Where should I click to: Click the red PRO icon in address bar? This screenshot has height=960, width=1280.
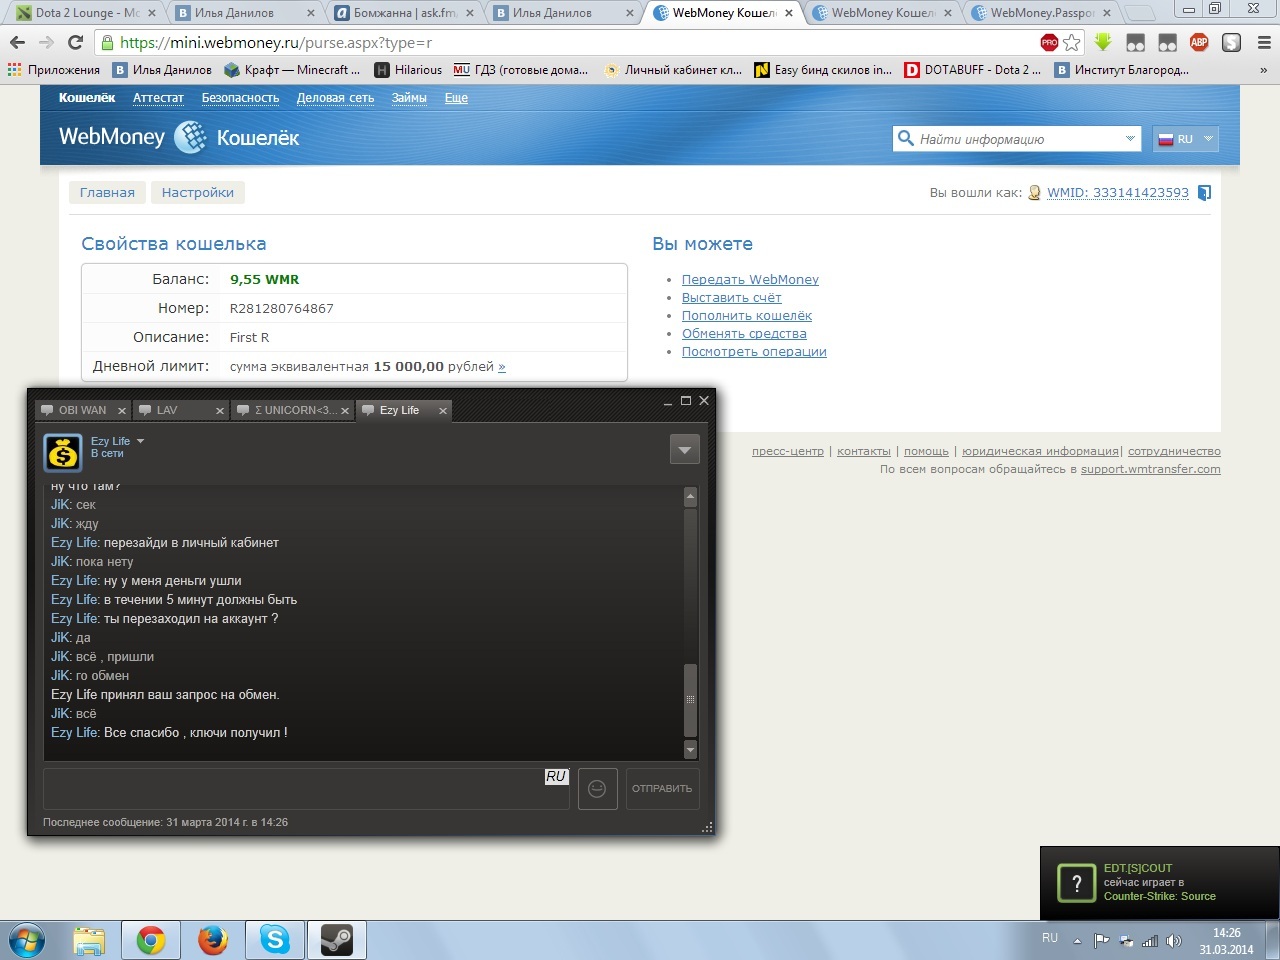click(1049, 42)
